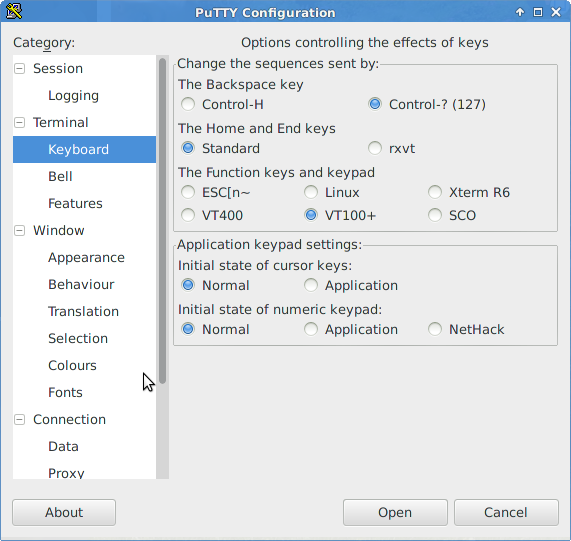Collapse the Connection tree node
571x541 pixels.
[20, 419]
